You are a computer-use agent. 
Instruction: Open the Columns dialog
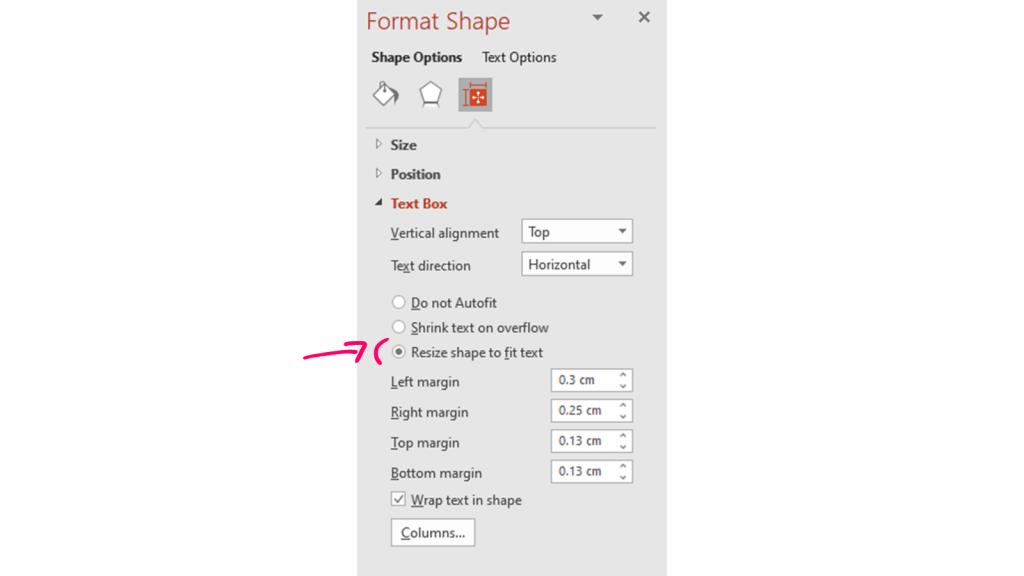click(432, 532)
